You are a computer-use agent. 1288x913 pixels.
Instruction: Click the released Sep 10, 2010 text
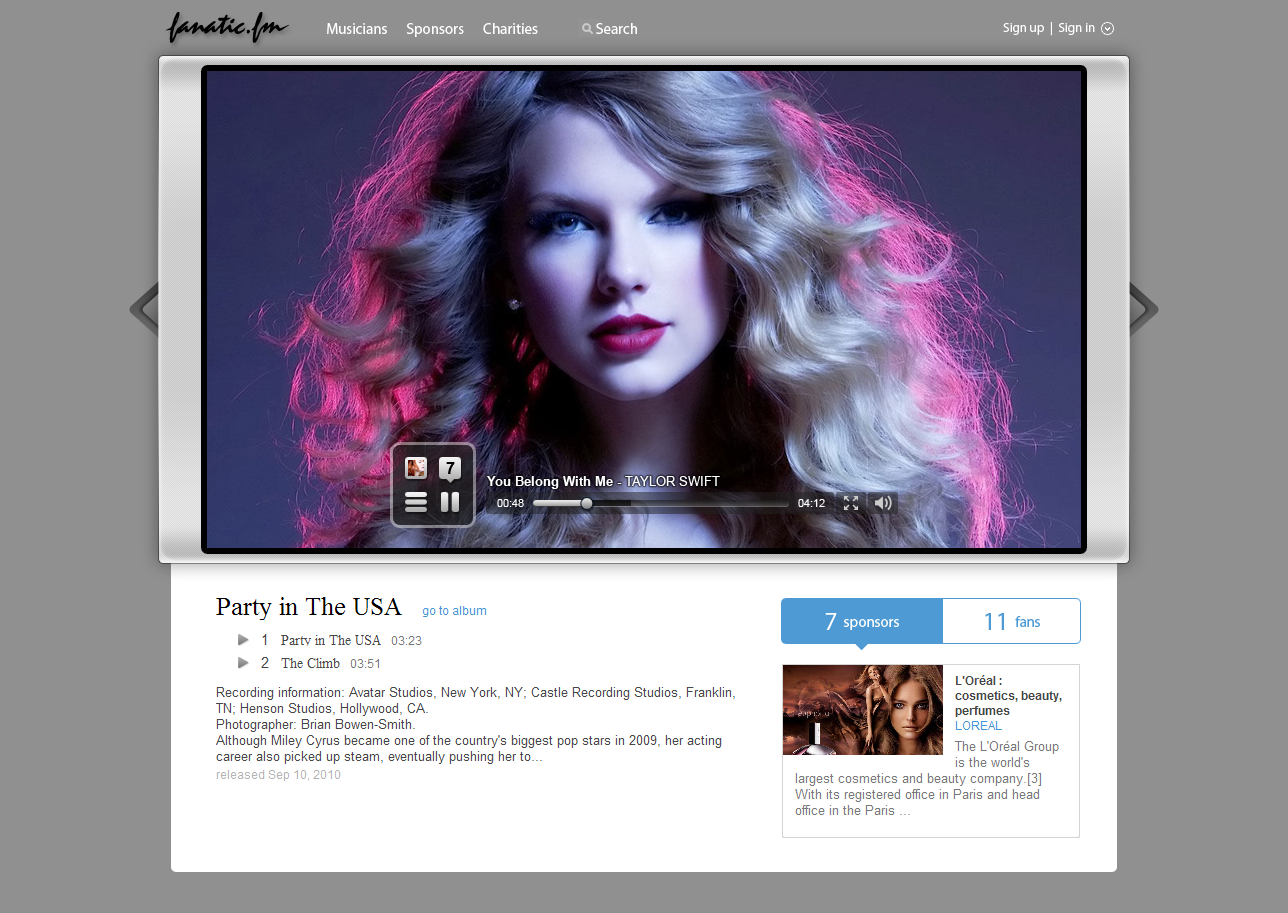pyautogui.click(x=278, y=775)
